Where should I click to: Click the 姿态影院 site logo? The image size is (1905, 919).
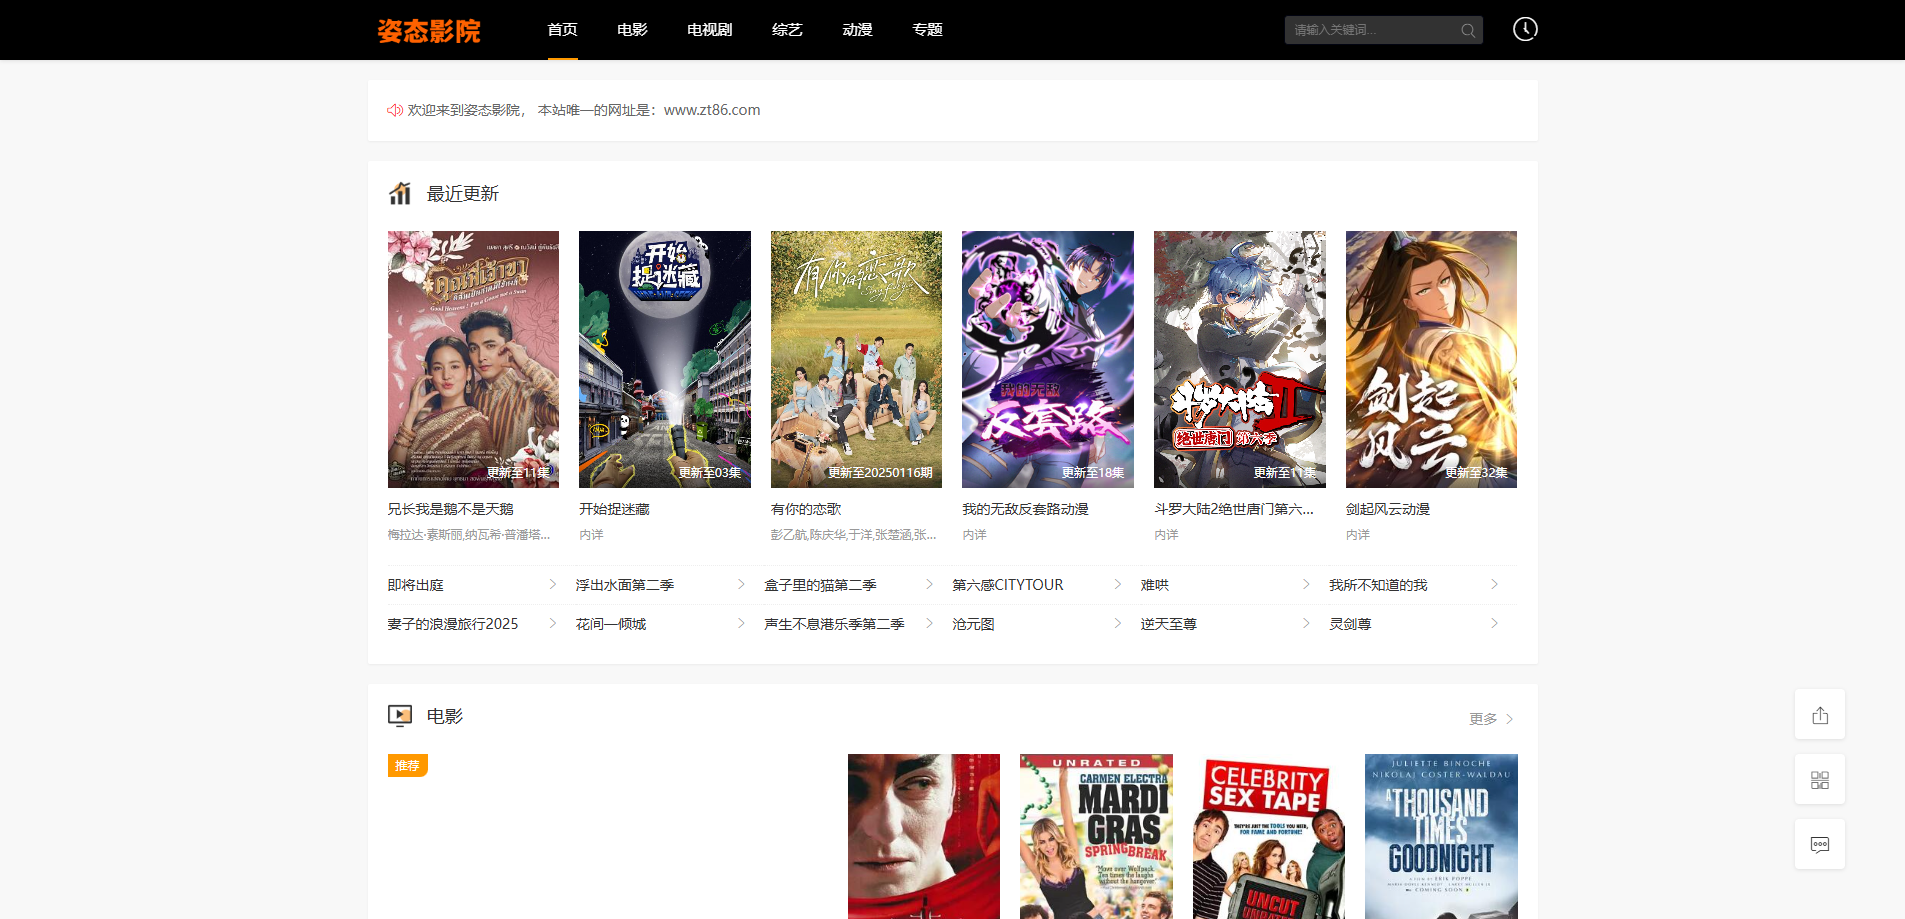coord(428,31)
